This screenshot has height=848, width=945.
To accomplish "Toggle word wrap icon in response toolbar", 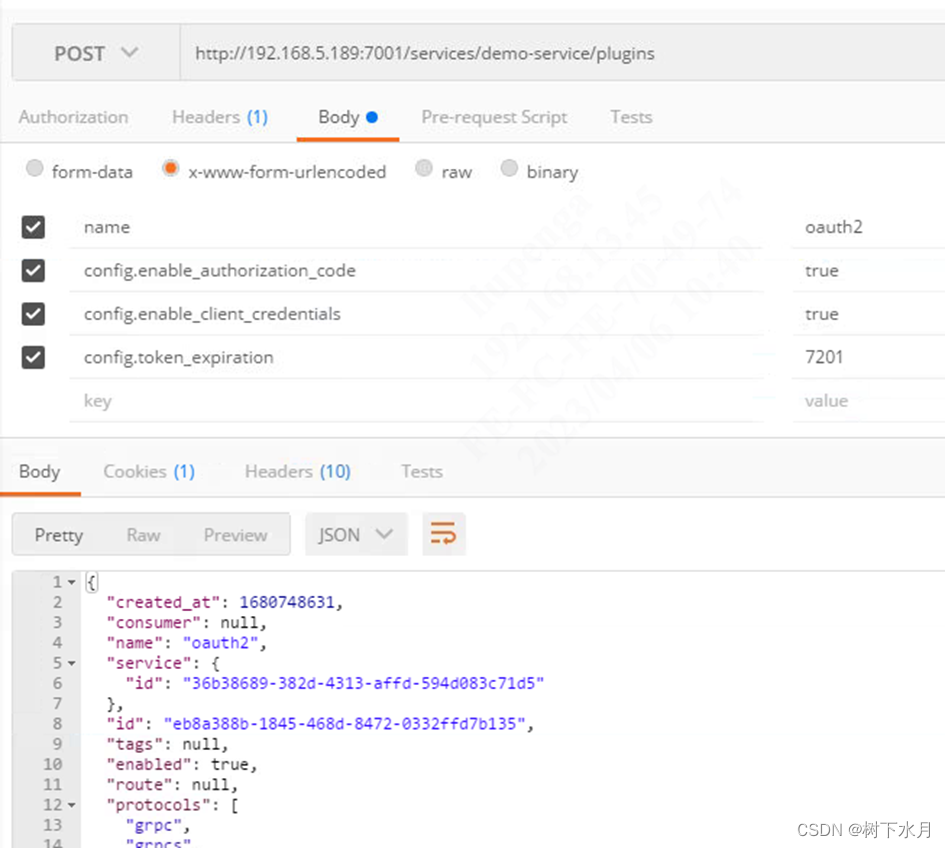I will (x=444, y=534).
